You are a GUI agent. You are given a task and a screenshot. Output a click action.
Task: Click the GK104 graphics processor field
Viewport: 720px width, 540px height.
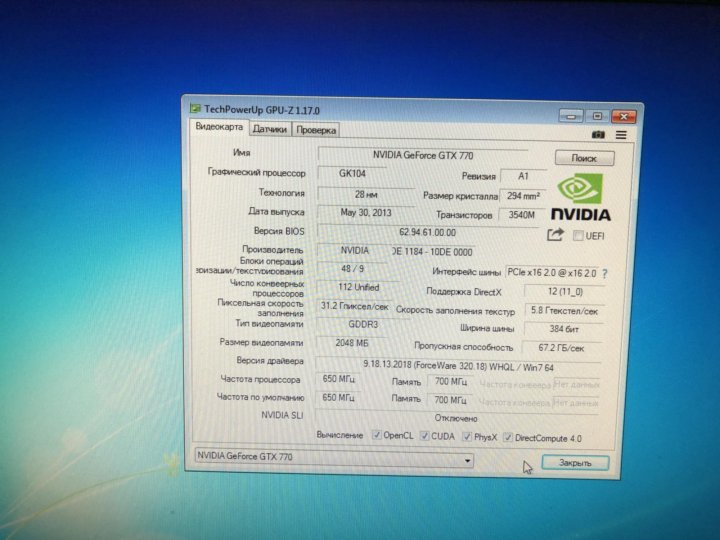(x=352, y=174)
